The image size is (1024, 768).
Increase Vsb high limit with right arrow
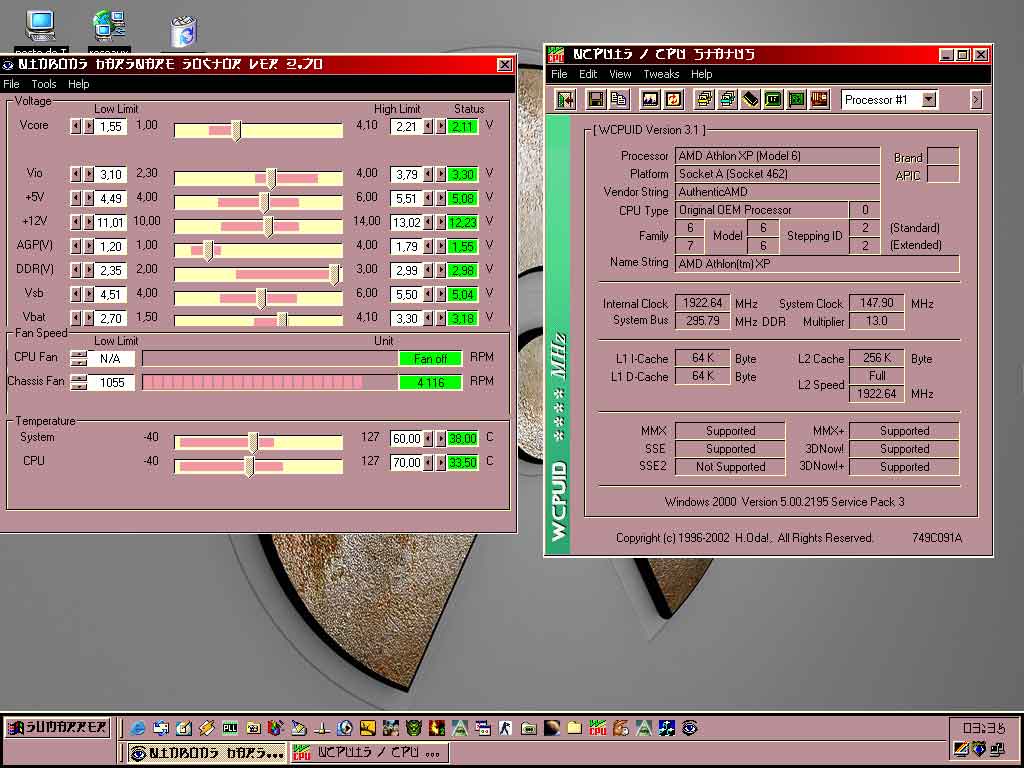coord(441,295)
